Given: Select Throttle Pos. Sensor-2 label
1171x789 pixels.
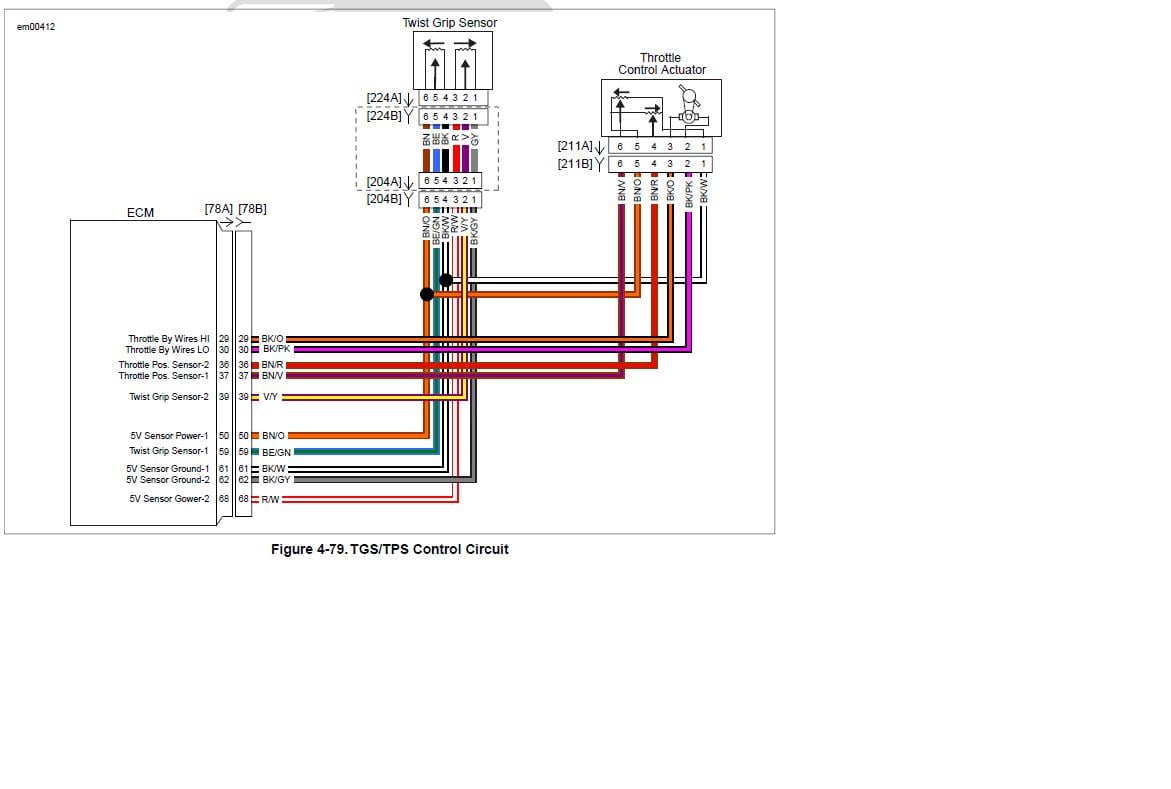Looking at the screenshot, I should point(164,365).
